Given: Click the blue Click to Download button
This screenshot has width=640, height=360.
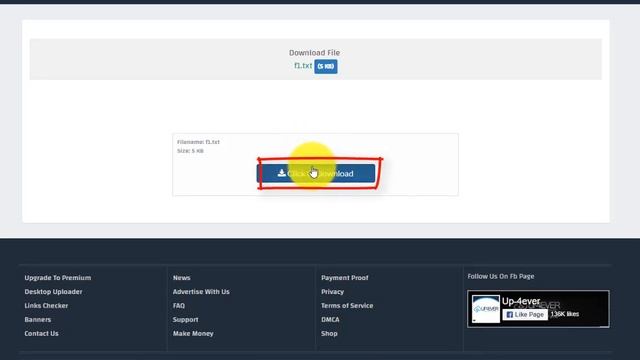Looking at the screenshot, I should click(x=316, y=173).
